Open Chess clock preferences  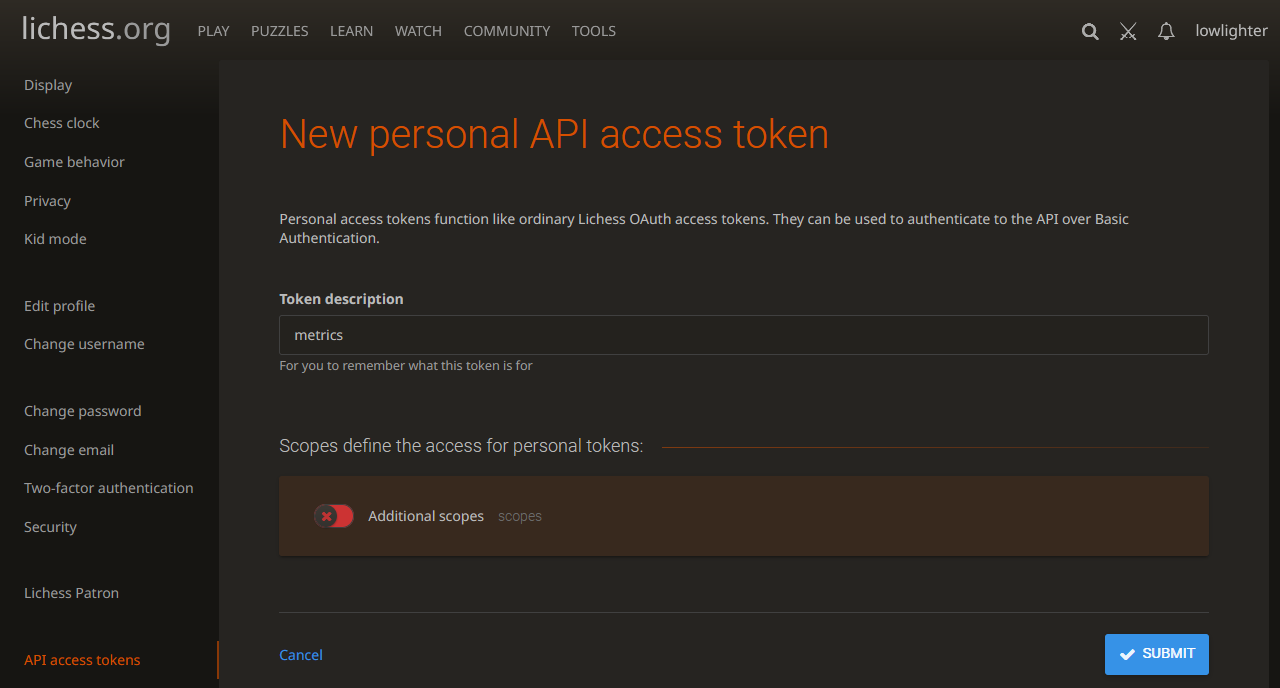click(x=62, y=123)
